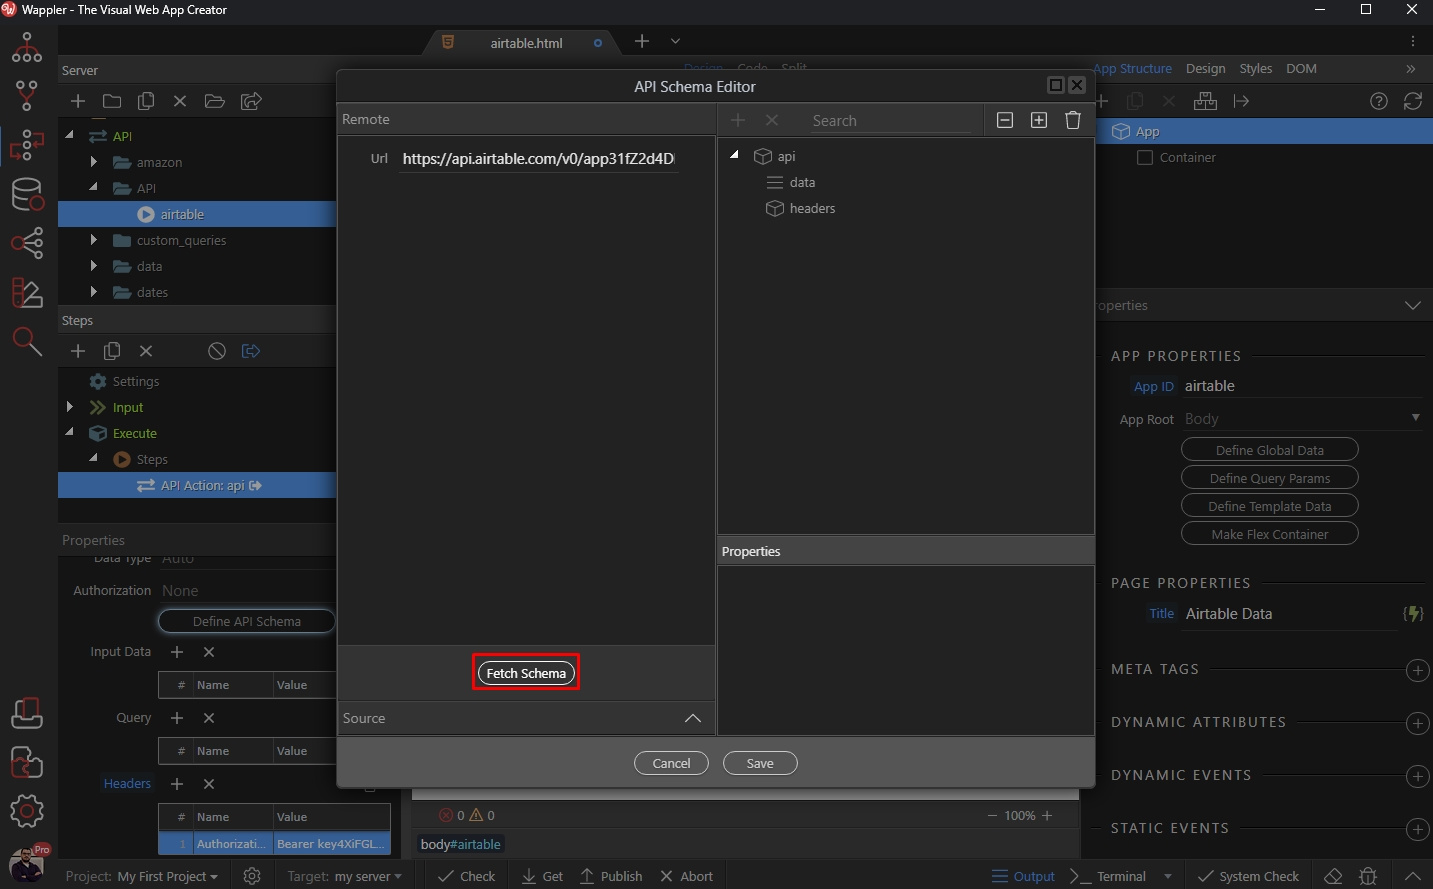Image resolution: width=1433 pixels, height=889 pixels.
Task: Add a Meta Tags entry
Action: [1417, 670]
